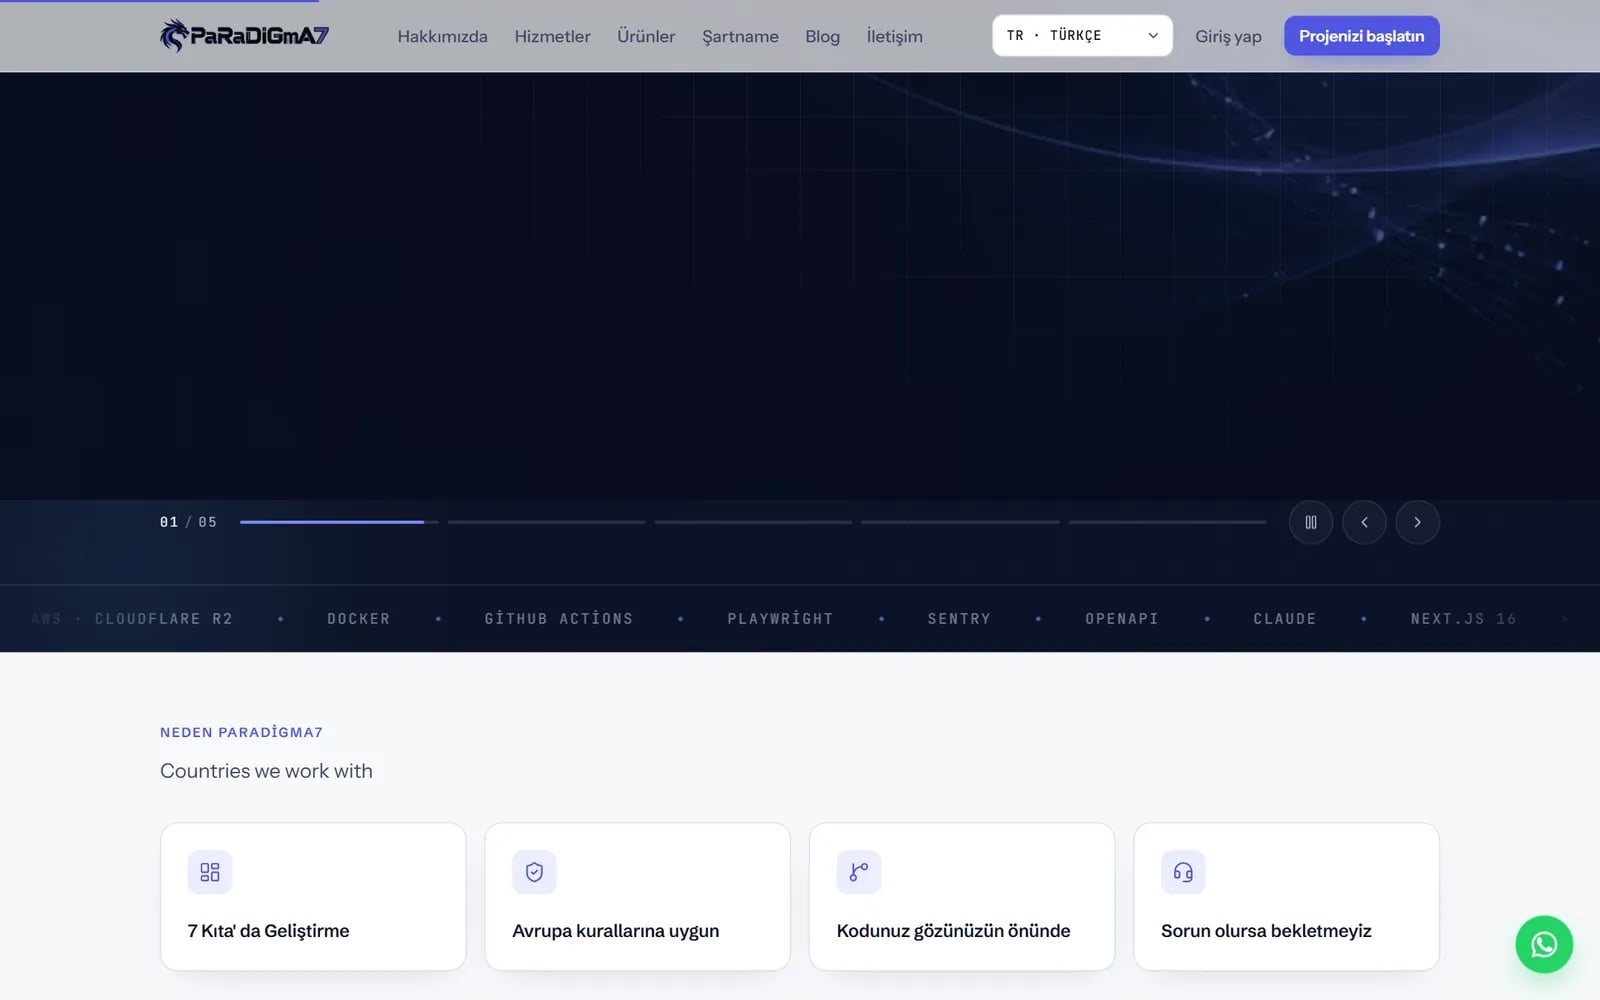Viewport: 1600px width, 1000px height.
Task: Click the 01 / 05 slide counter
Action: tap(188, 522)
